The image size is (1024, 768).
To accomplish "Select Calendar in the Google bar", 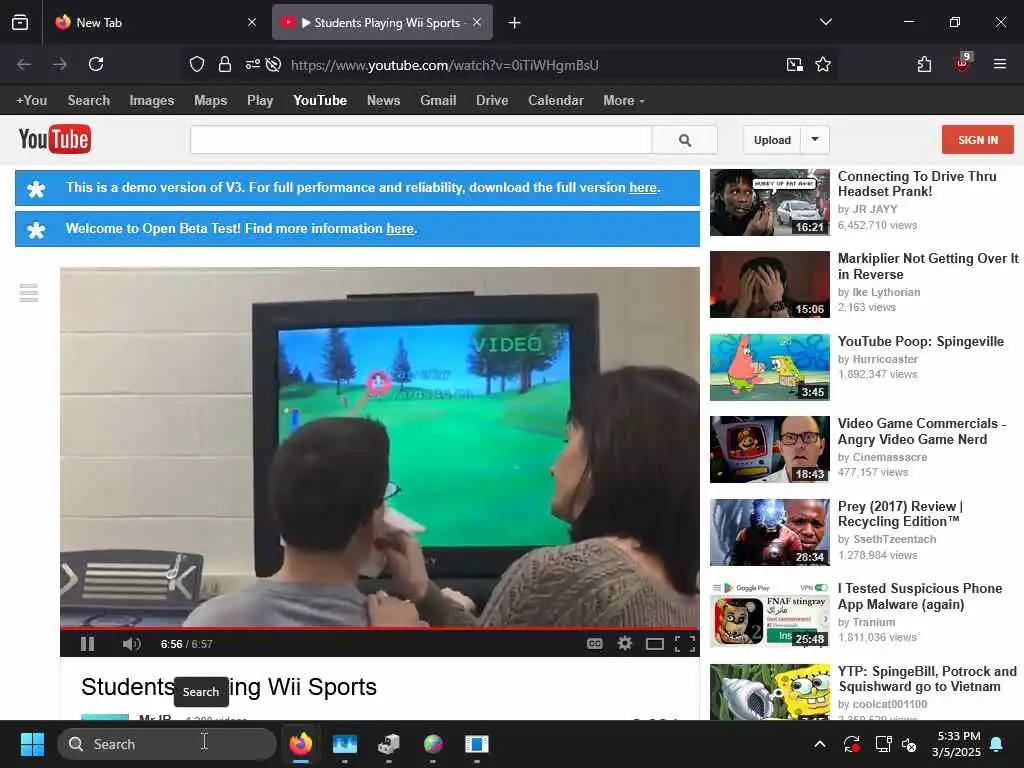I will point(556,101).
